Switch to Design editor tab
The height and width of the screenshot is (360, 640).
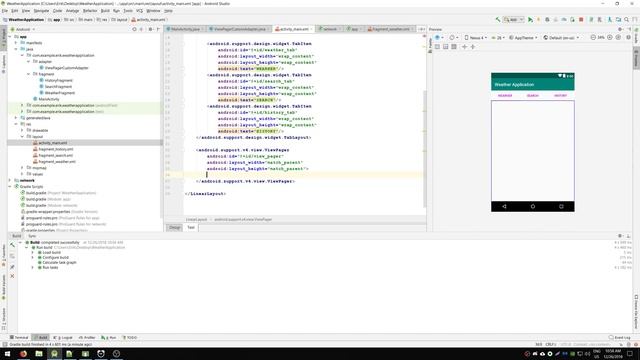175,227
